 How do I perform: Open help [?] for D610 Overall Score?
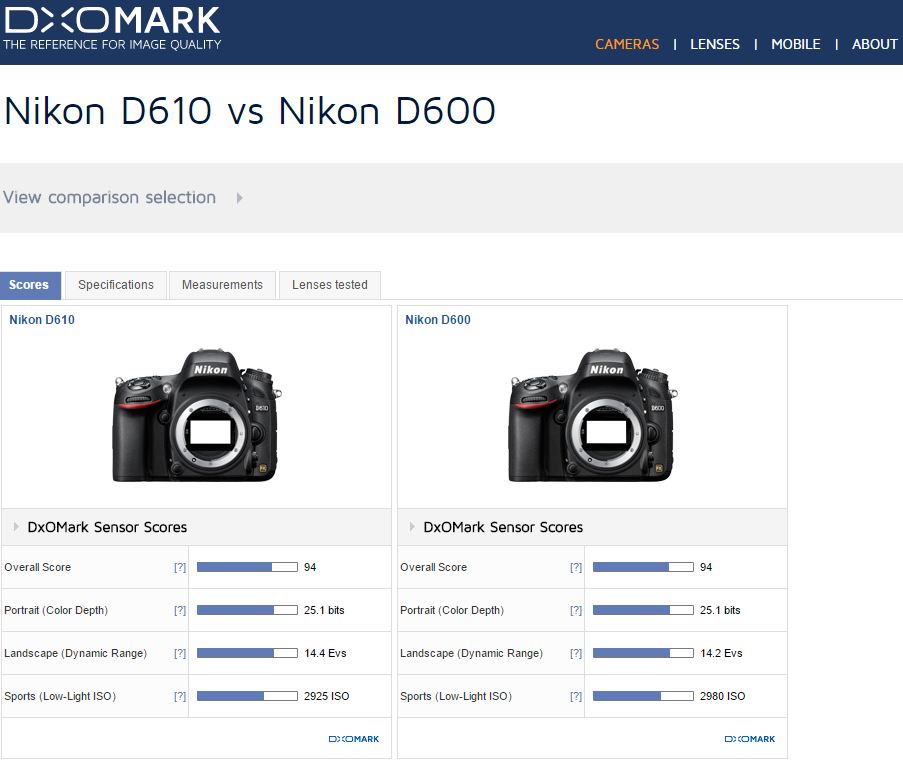coord(180,567)
